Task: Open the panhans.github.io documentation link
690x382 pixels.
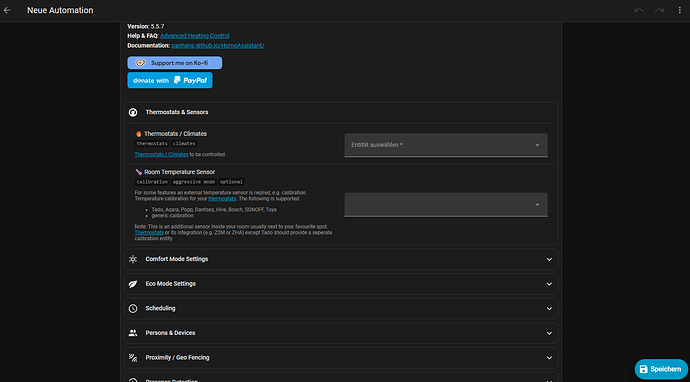Action: click(x=218, y=45)
